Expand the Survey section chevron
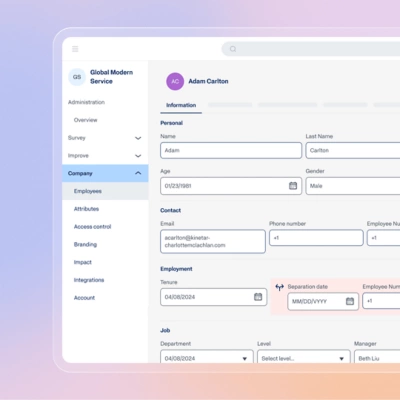Screen dimensions: 400x400 pos(138,138)
